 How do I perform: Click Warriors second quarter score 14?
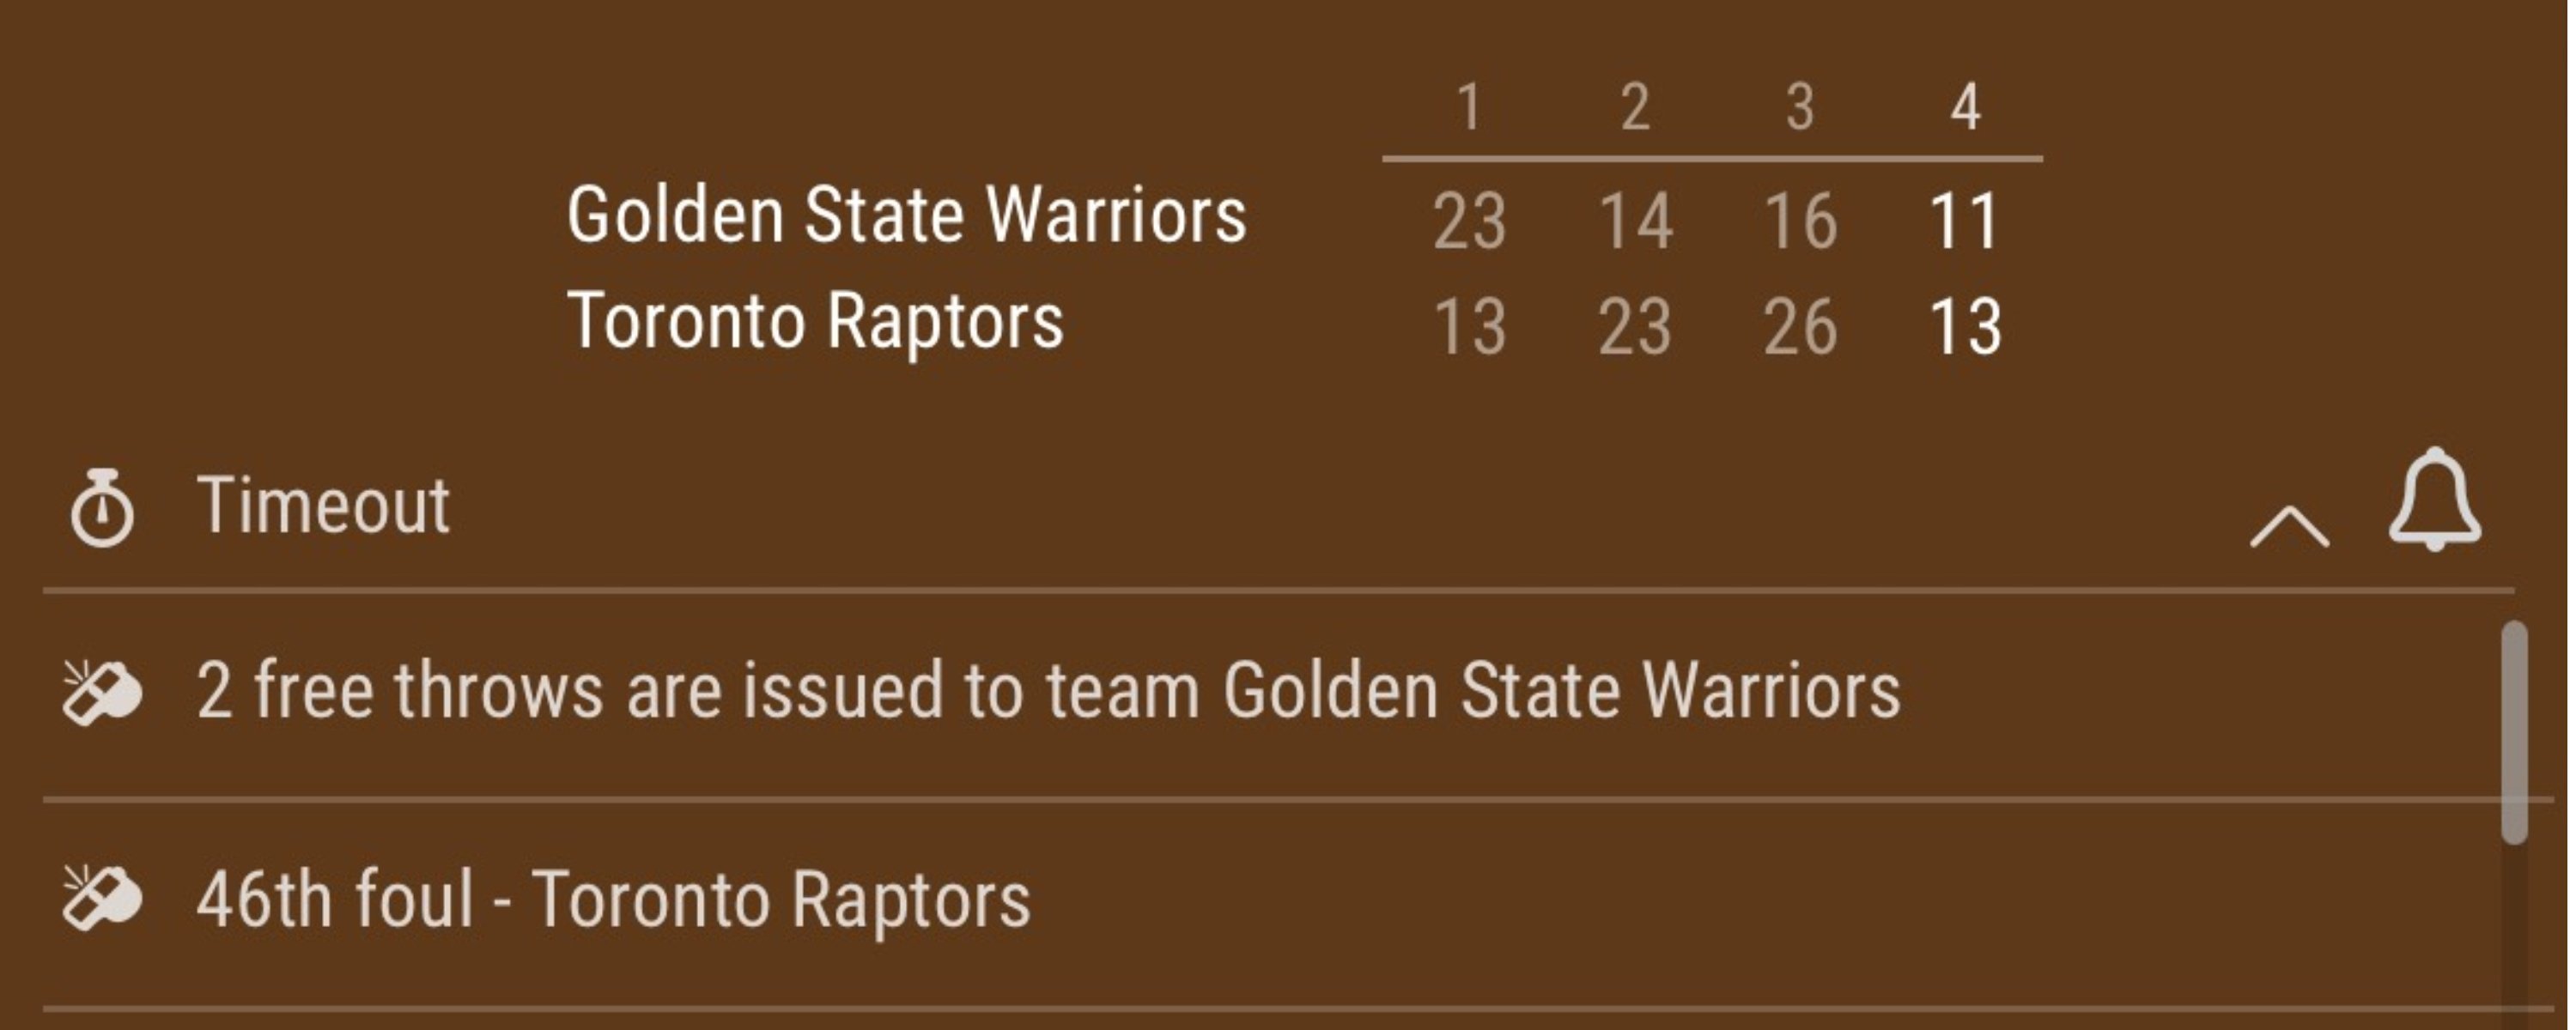[1634, 221]
